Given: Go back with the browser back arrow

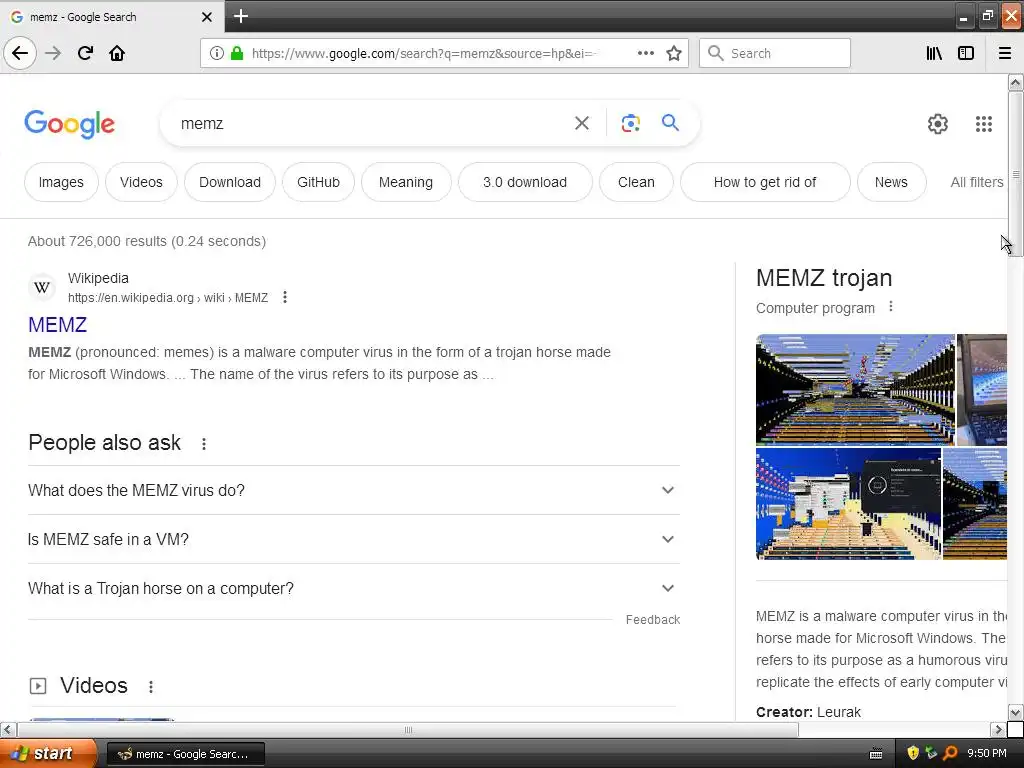Looking at the screenshot, I should point(20,53).
